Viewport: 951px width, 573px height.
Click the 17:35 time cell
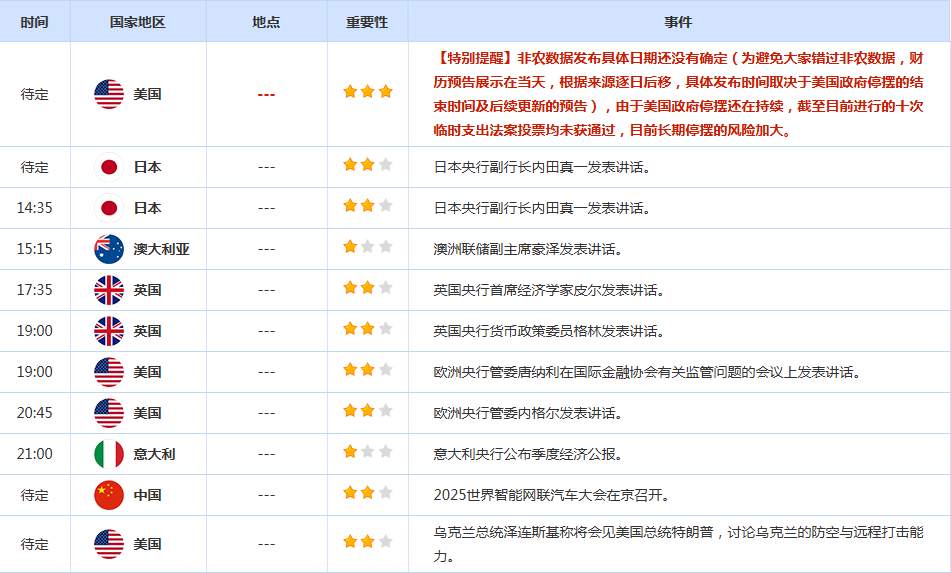click(35, 290)
